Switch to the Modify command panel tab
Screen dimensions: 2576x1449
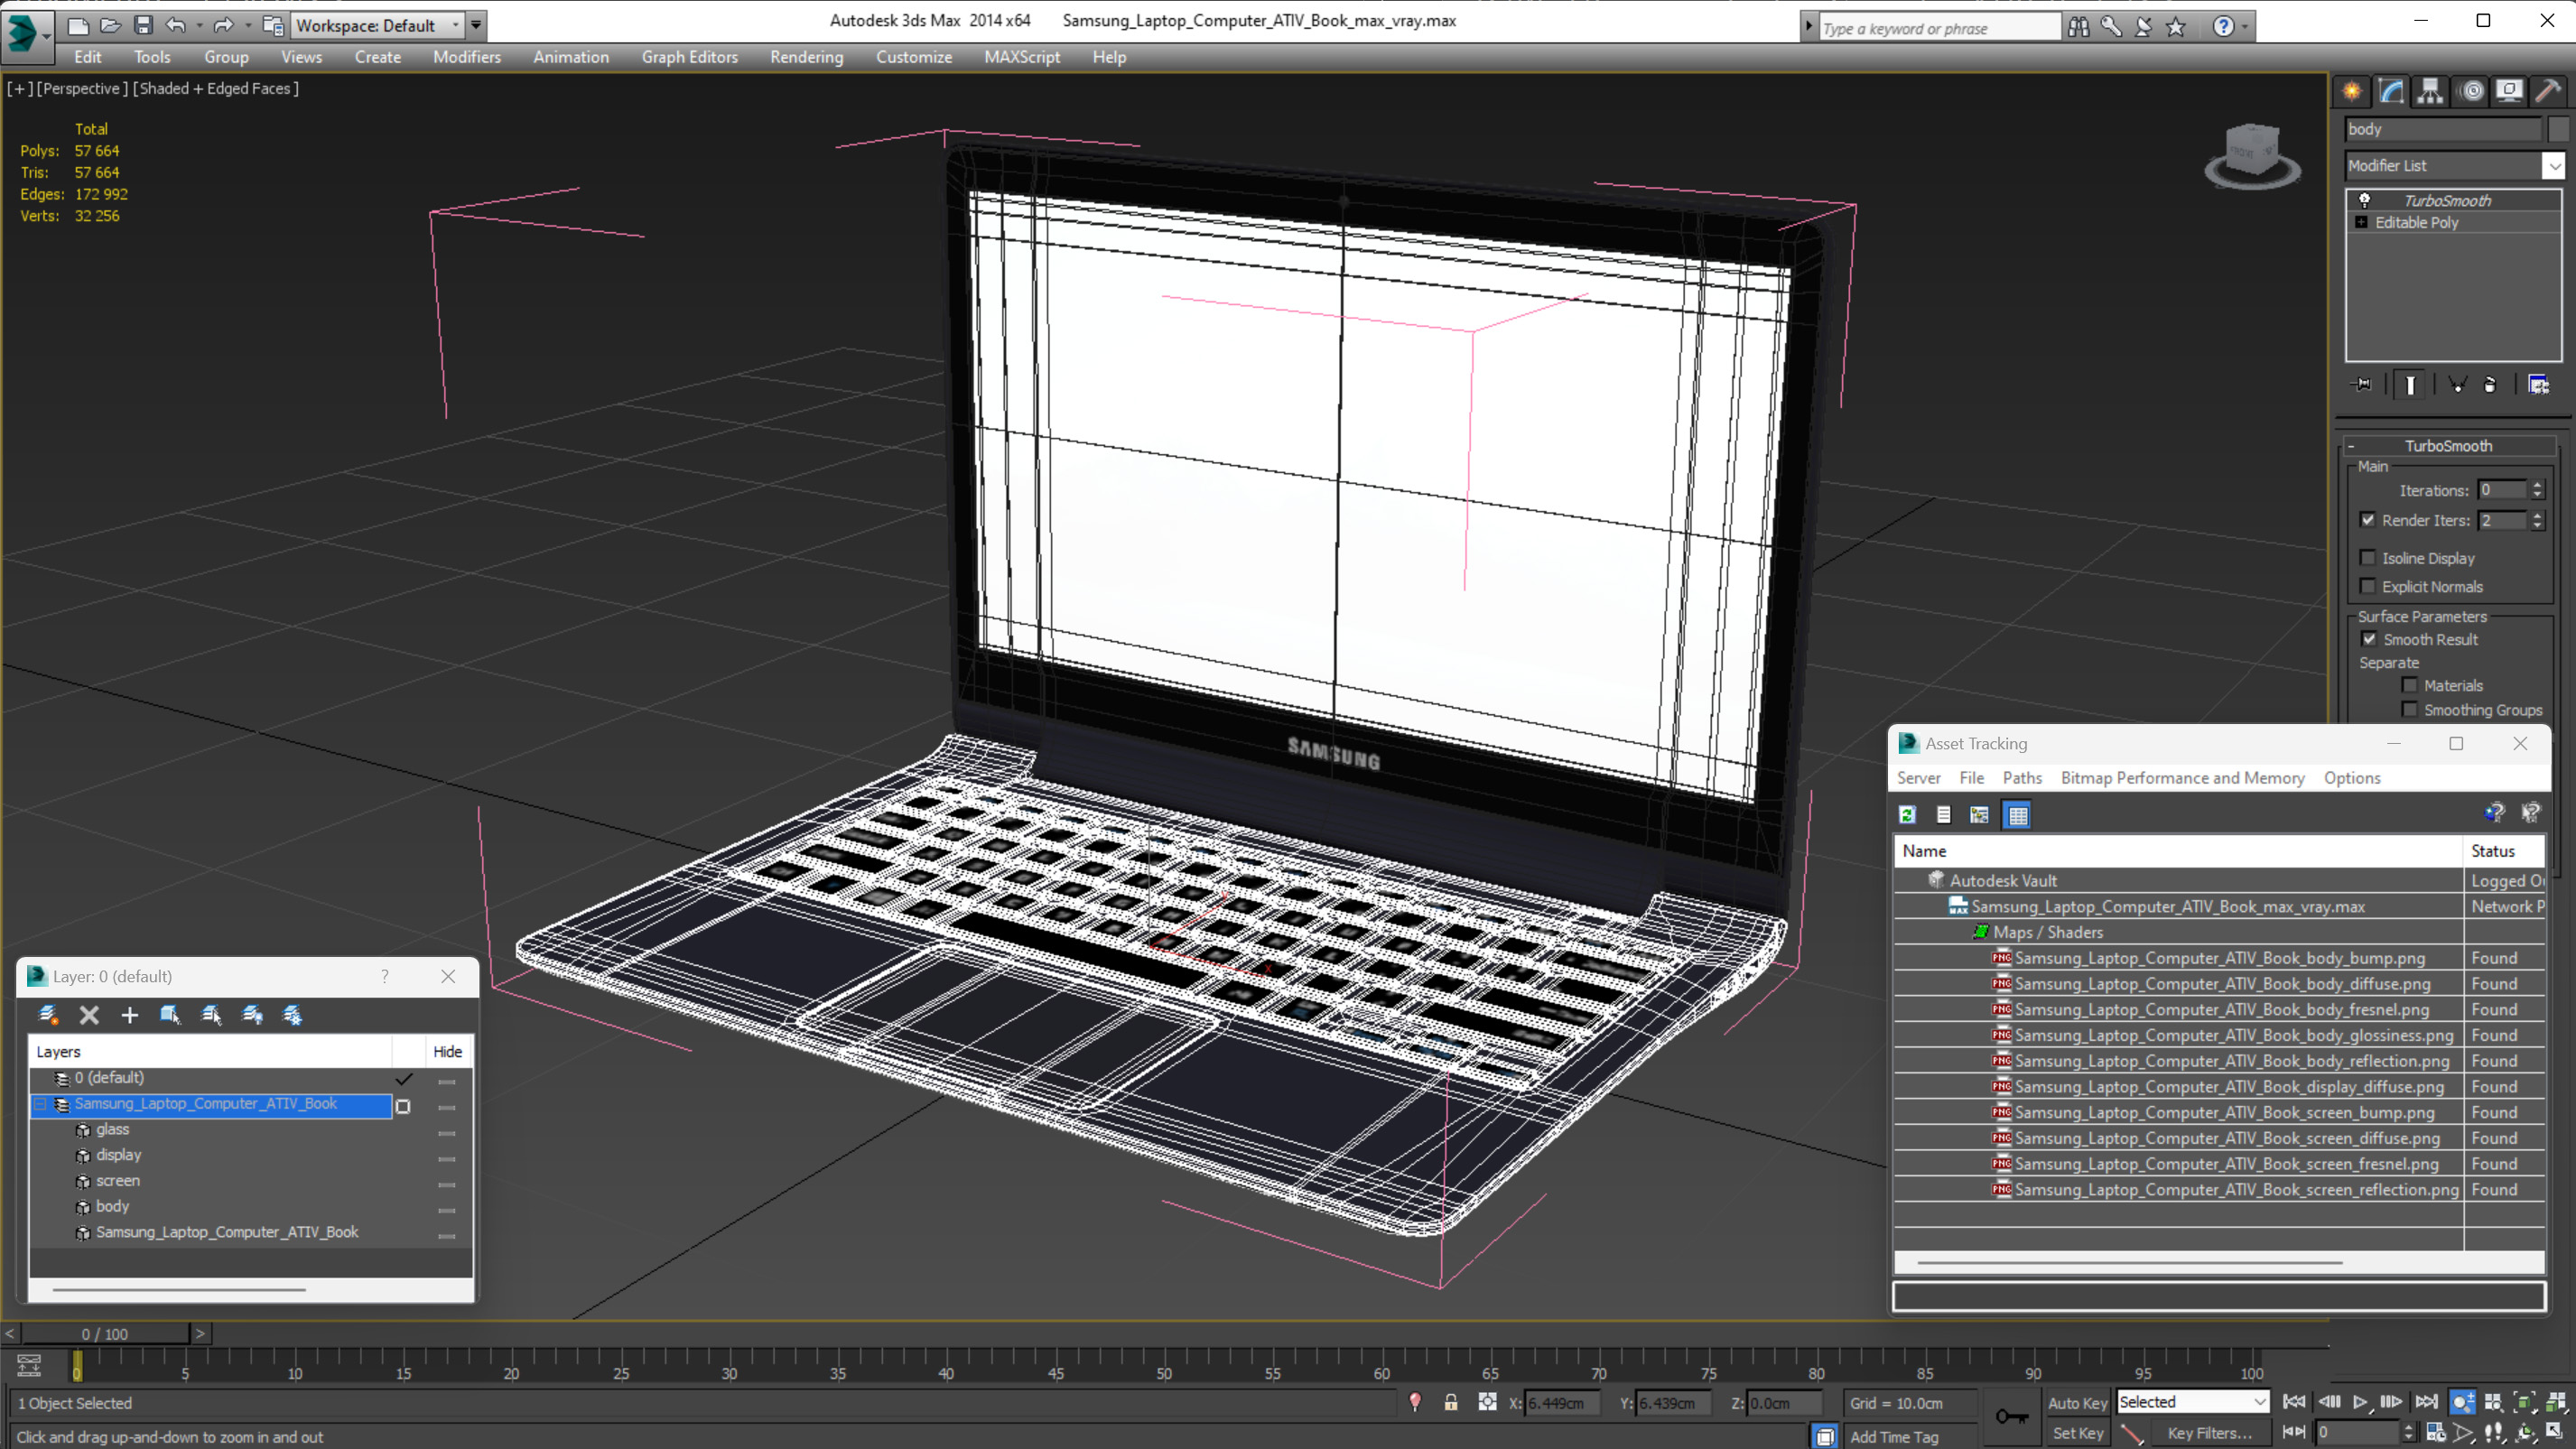click(2391, 91)
